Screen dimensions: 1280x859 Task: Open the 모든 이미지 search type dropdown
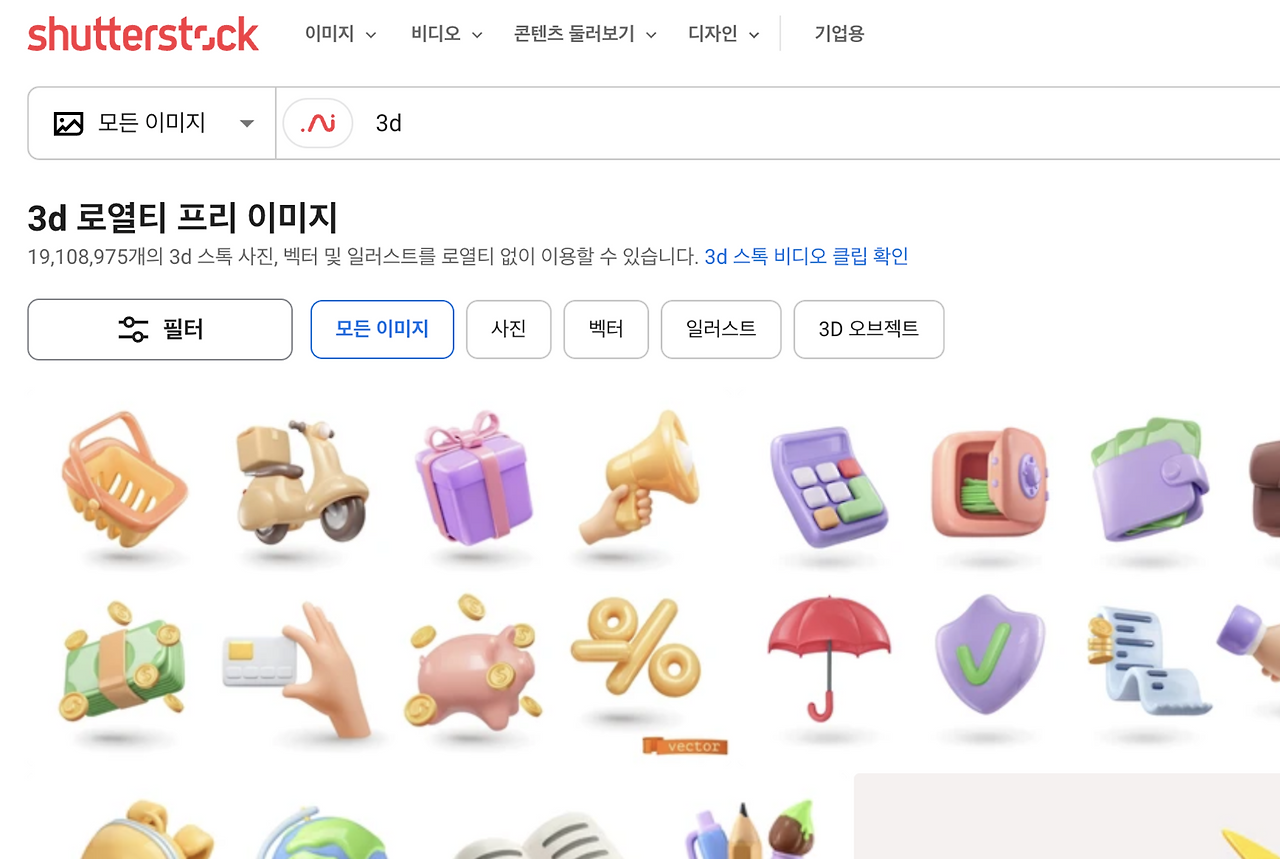[152, 123]
